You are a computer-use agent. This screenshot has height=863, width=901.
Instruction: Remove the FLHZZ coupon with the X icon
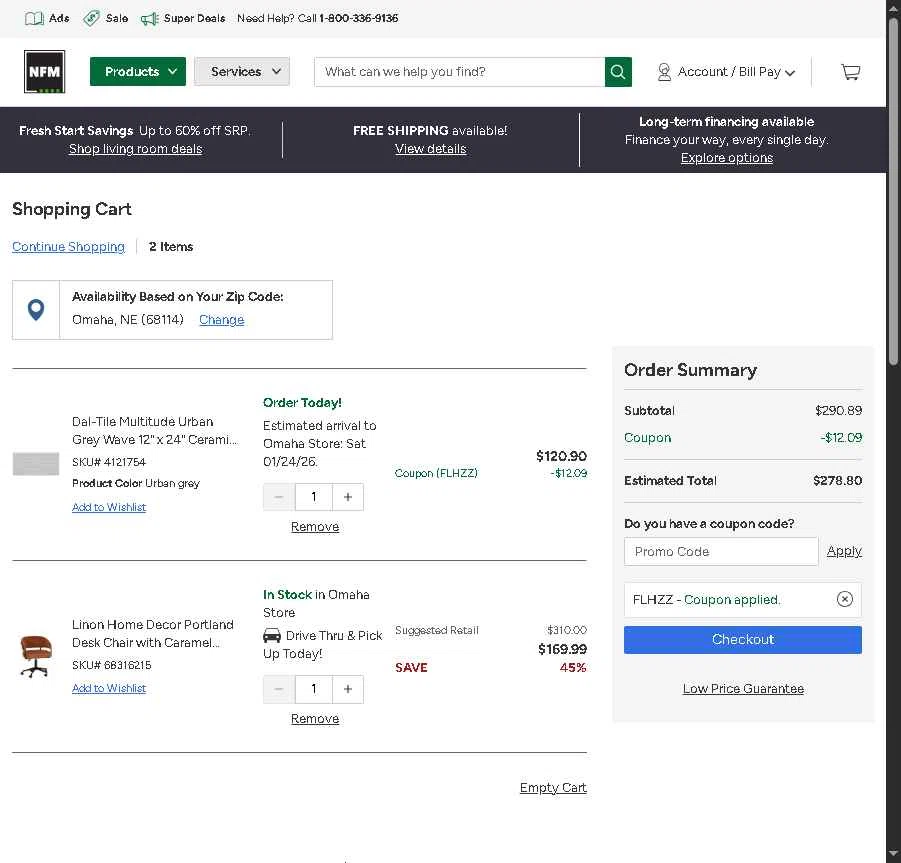[845, 599]
